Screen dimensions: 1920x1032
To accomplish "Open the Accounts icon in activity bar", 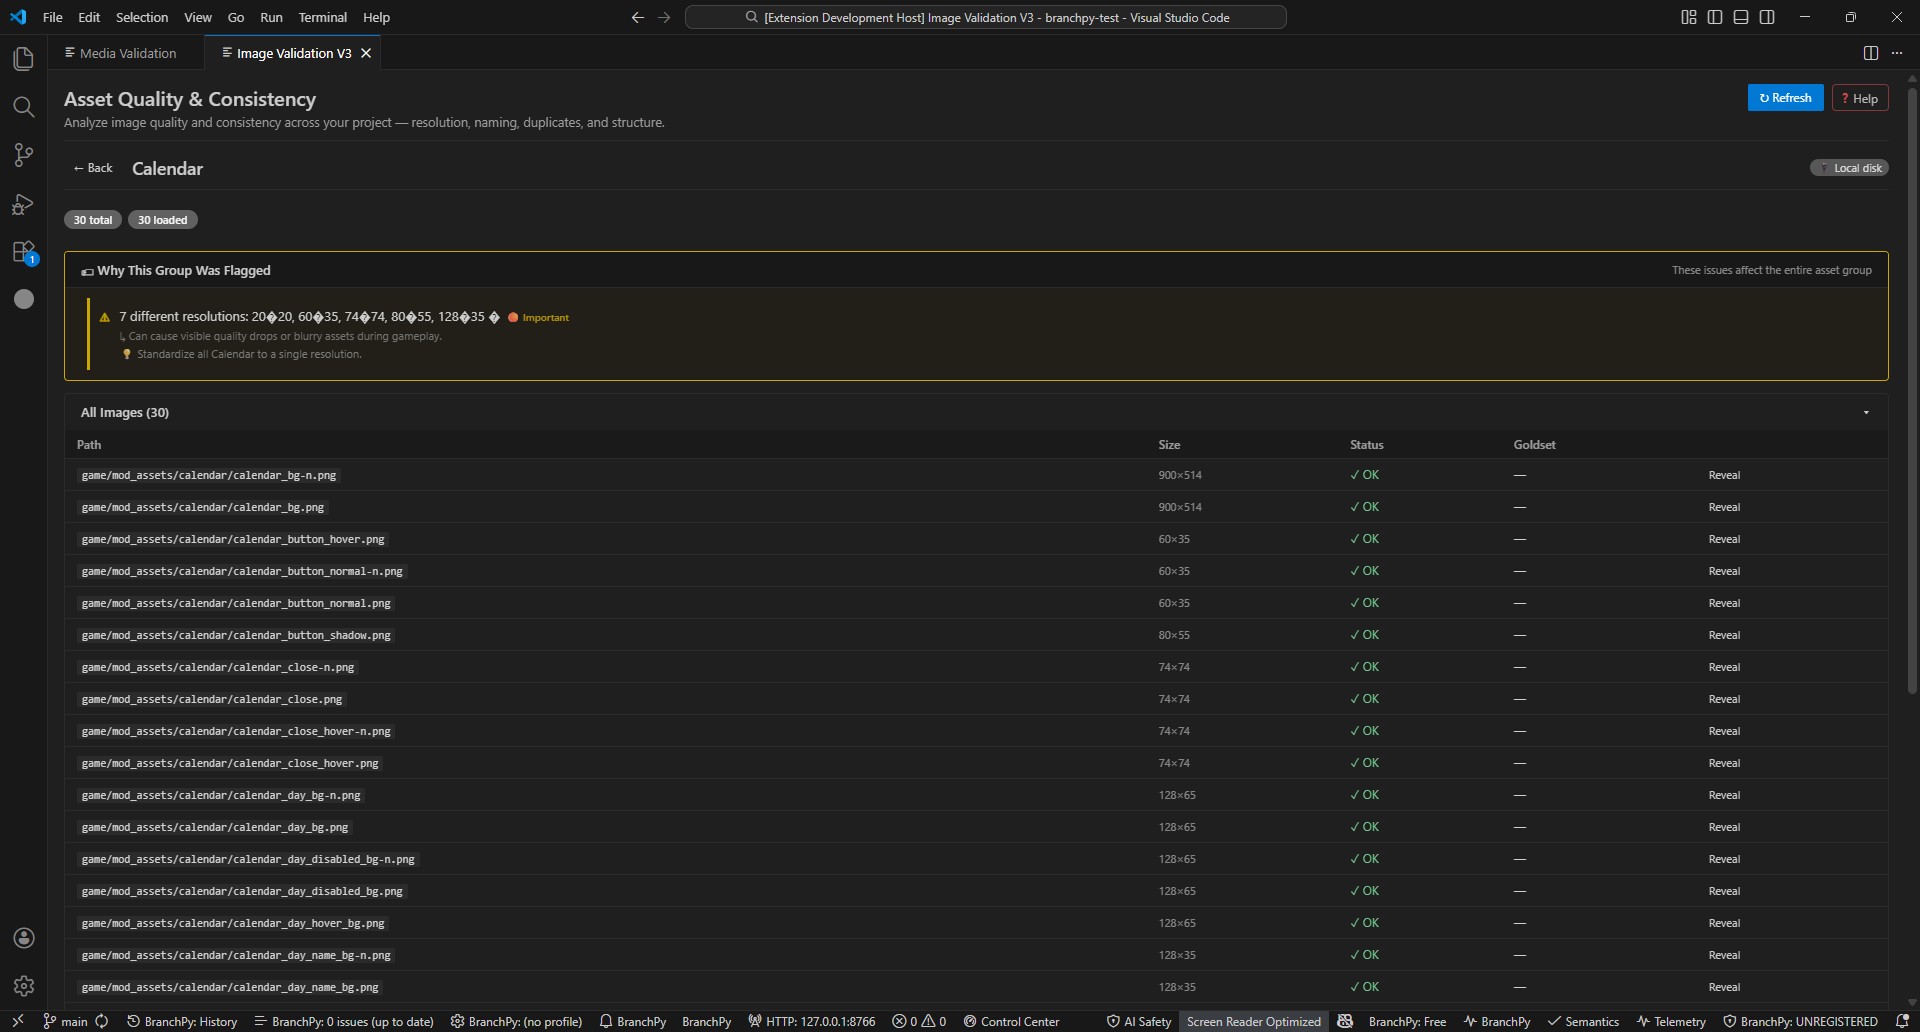I will (24, 938).
